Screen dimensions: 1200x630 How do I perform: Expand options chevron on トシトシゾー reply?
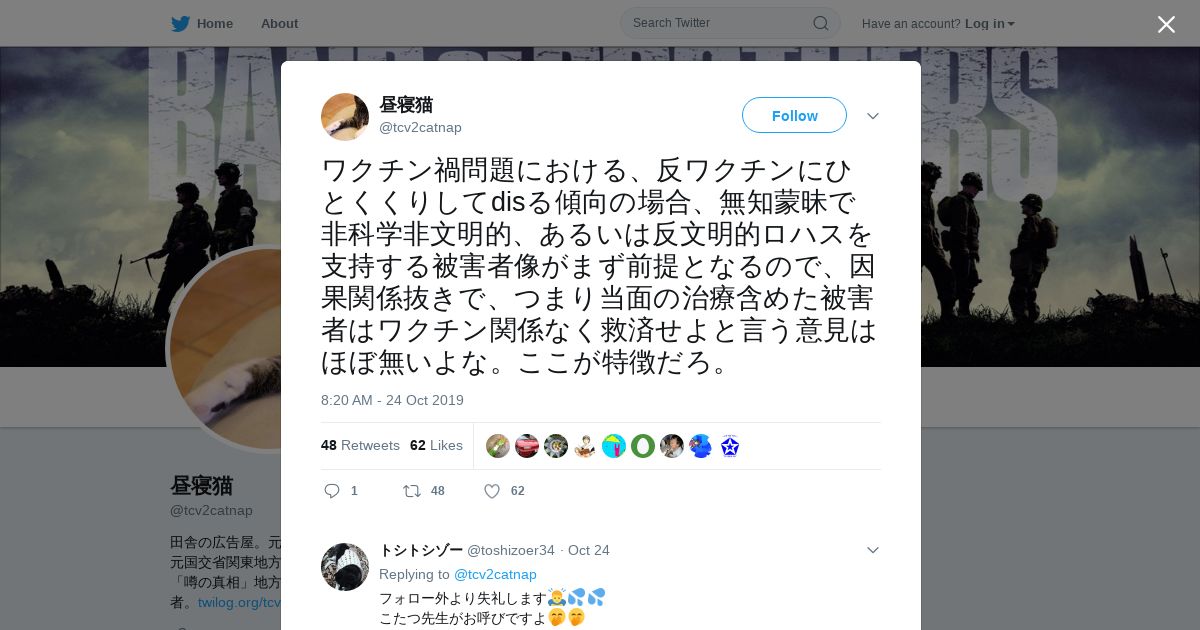(x=873, y=550)
